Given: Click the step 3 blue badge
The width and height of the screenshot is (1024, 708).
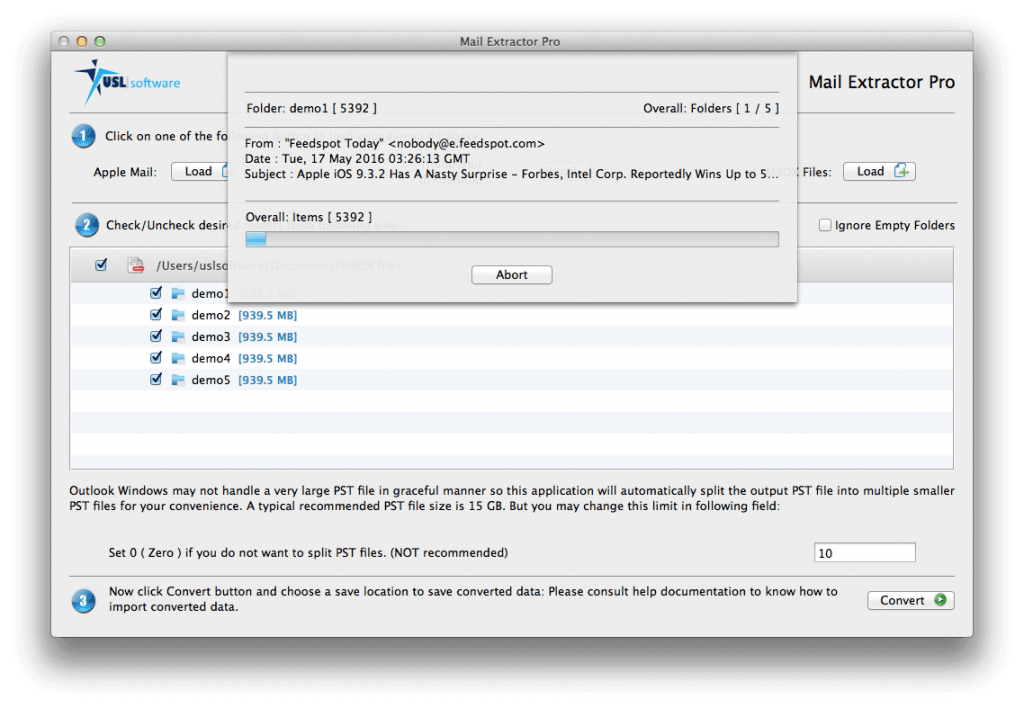Looking at the screenshot, I should pyautogui.click(x=84, y=601).
